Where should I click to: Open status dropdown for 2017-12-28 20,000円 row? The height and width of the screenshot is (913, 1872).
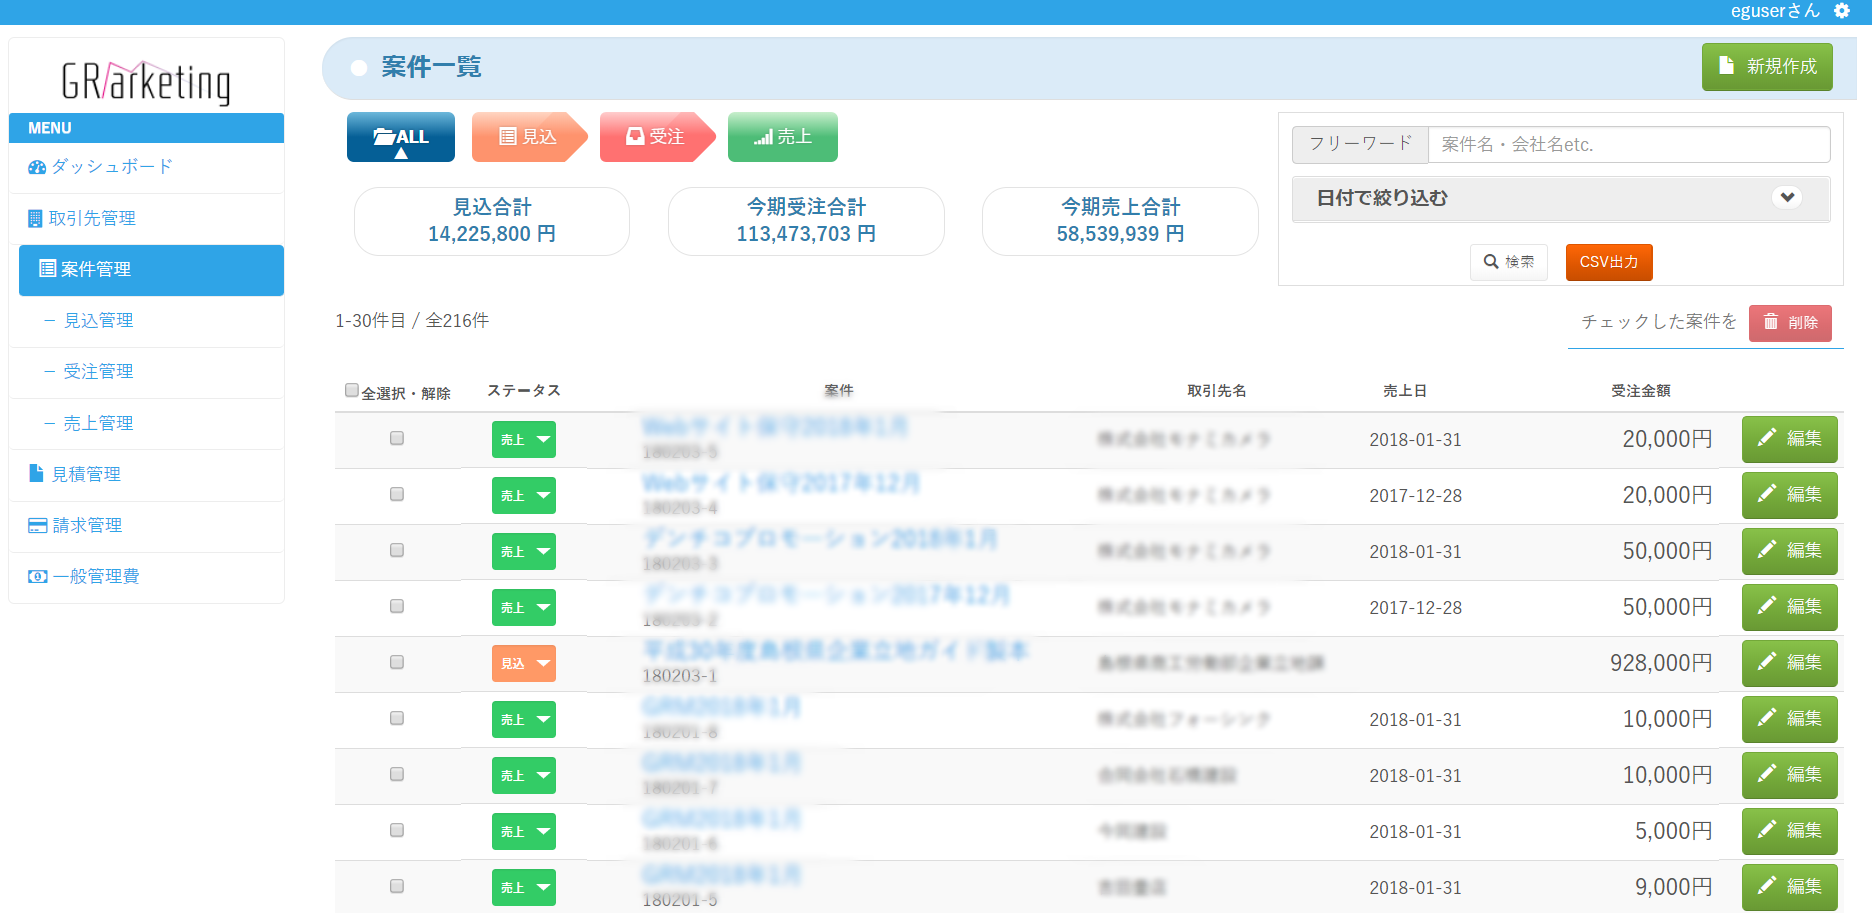(524, 496)
